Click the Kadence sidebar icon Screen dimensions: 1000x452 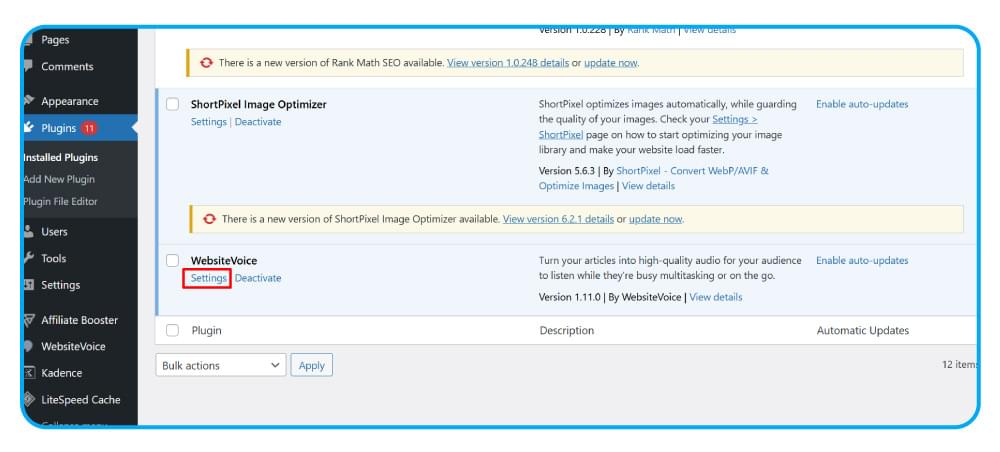pos(28,373)
